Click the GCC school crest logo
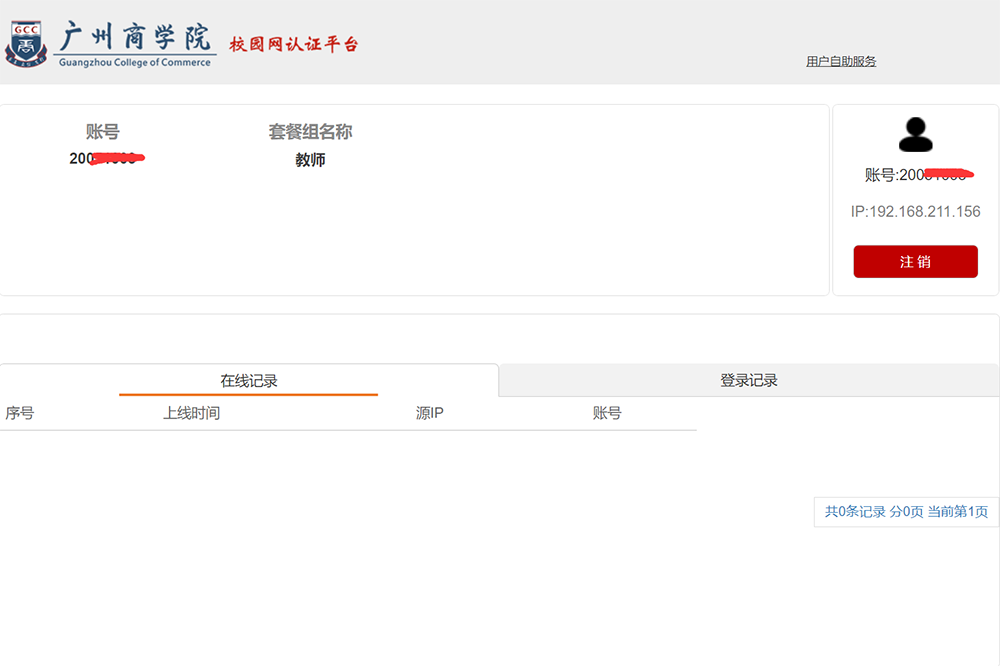The width and height of the screenshot is (1000, 666). point(26,43)
